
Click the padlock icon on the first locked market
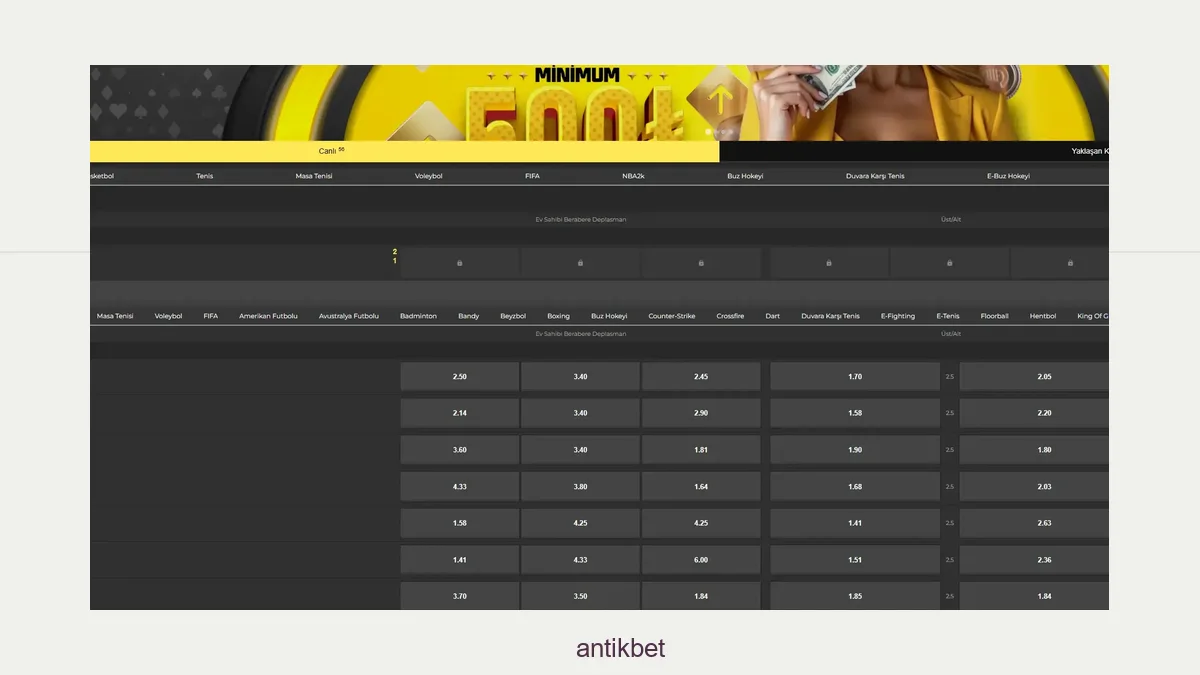[460, 262]
